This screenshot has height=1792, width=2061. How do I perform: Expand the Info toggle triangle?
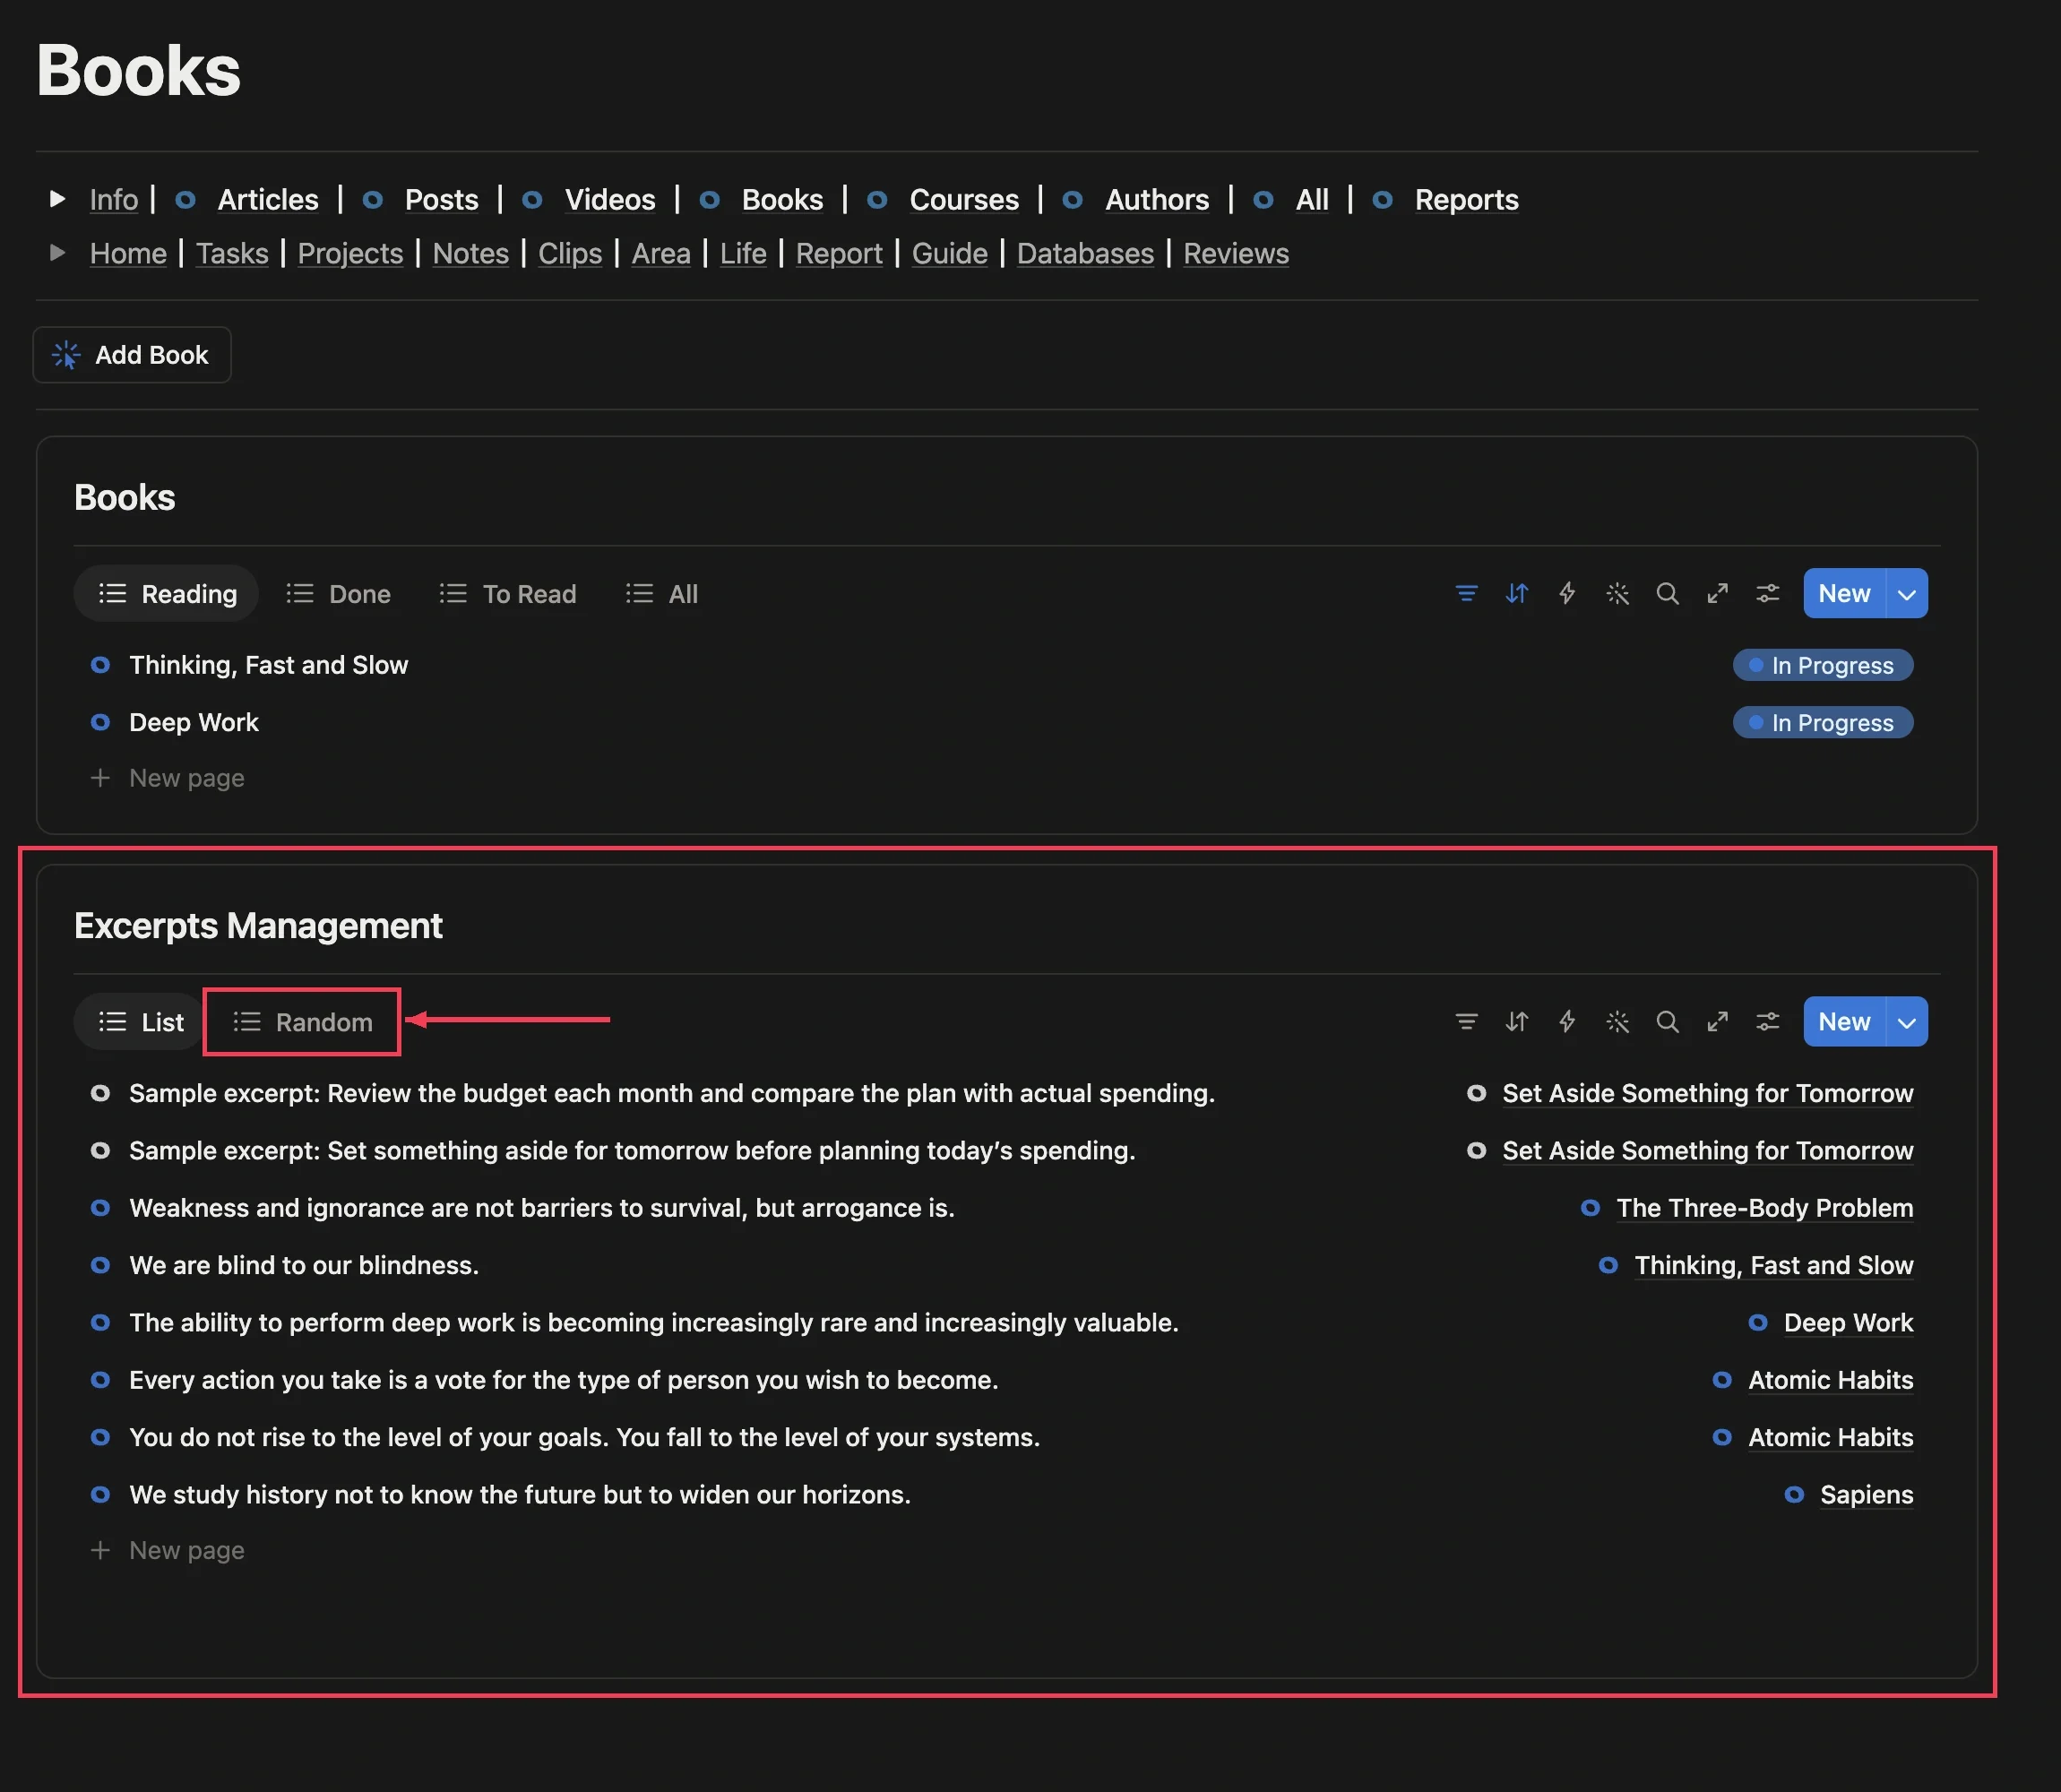[58, 199]
